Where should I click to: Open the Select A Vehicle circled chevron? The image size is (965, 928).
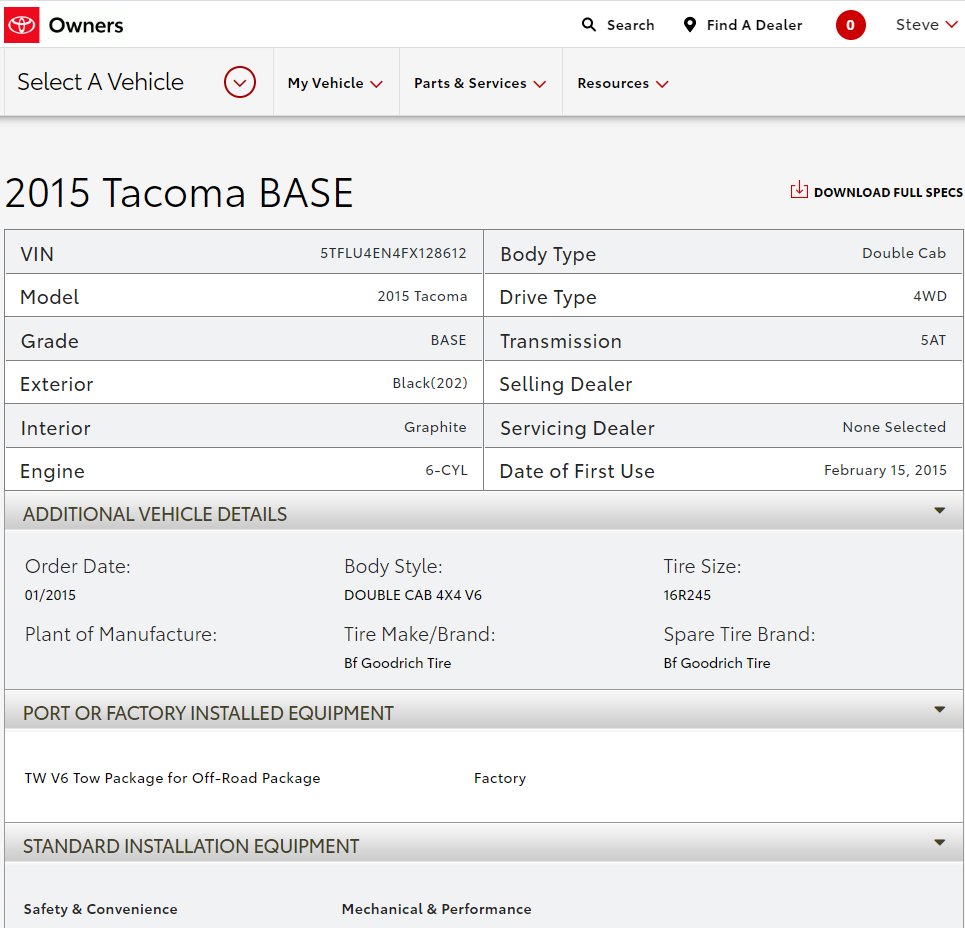tap(239, 82)
